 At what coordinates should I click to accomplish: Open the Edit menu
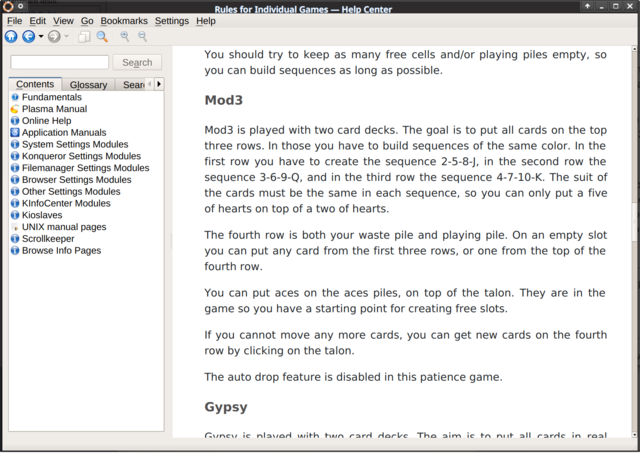pyautogui.click(x=38, y=21)
